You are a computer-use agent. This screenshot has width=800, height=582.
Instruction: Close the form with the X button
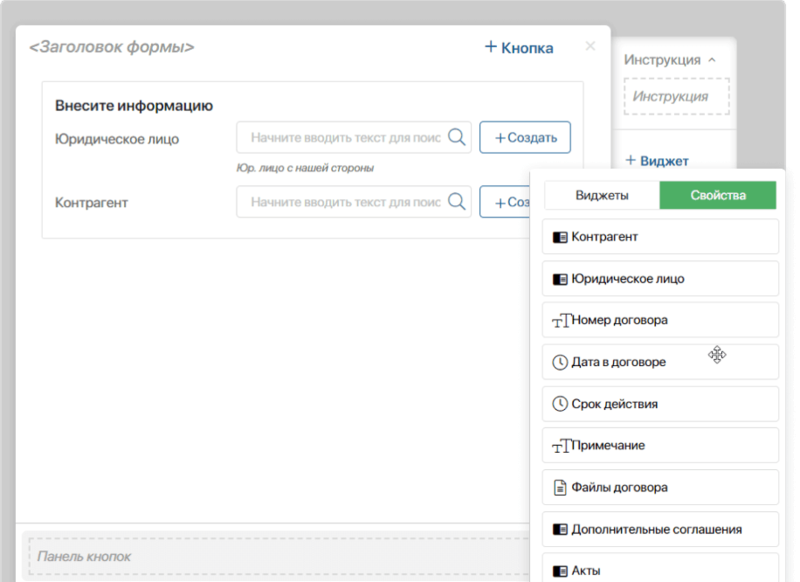point(590,46)
